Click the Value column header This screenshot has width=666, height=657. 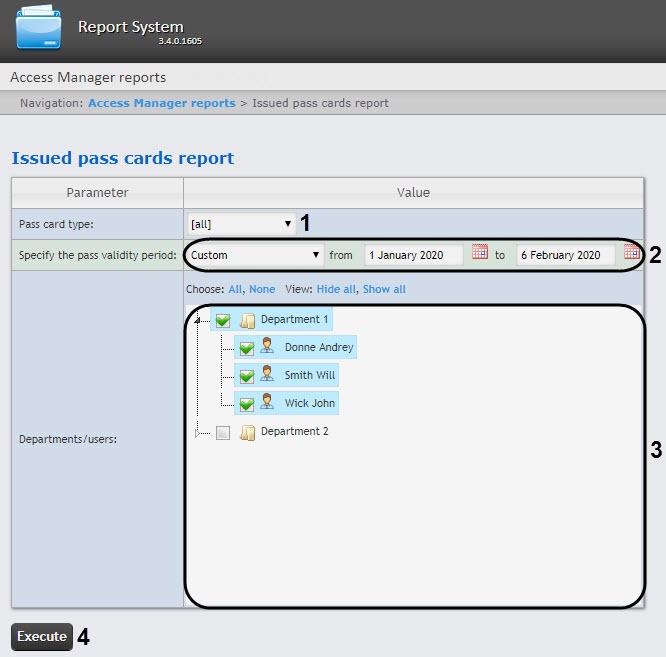(x=414, y=193)
